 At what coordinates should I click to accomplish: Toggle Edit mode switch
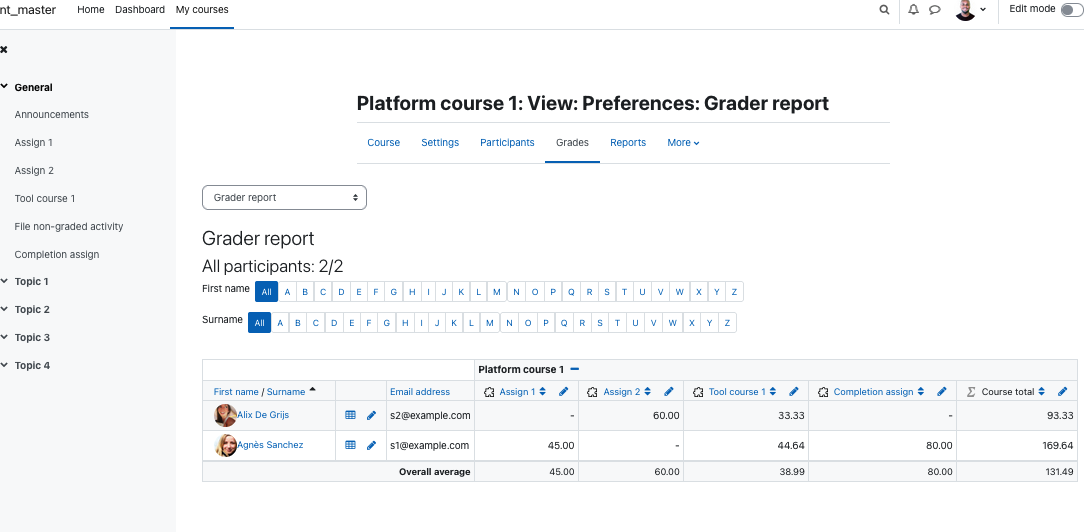pyautogui.click(x=1072, y=10)
